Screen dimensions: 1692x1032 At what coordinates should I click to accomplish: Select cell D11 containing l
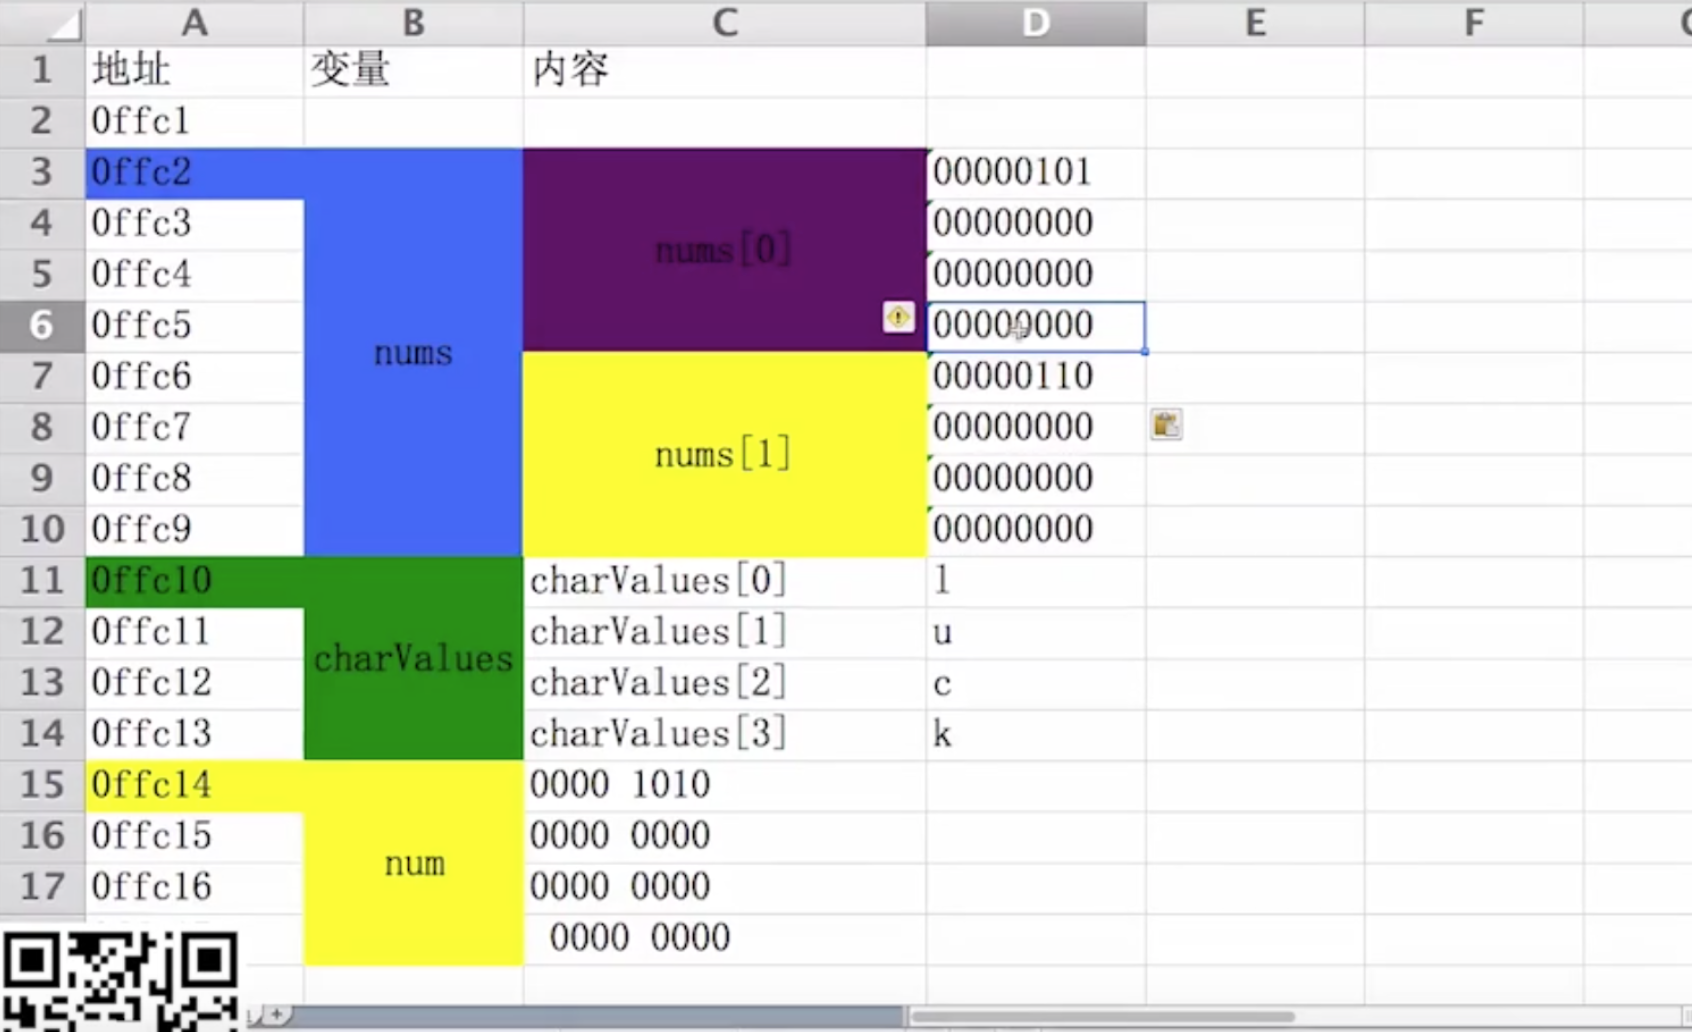pos(1036,581)
